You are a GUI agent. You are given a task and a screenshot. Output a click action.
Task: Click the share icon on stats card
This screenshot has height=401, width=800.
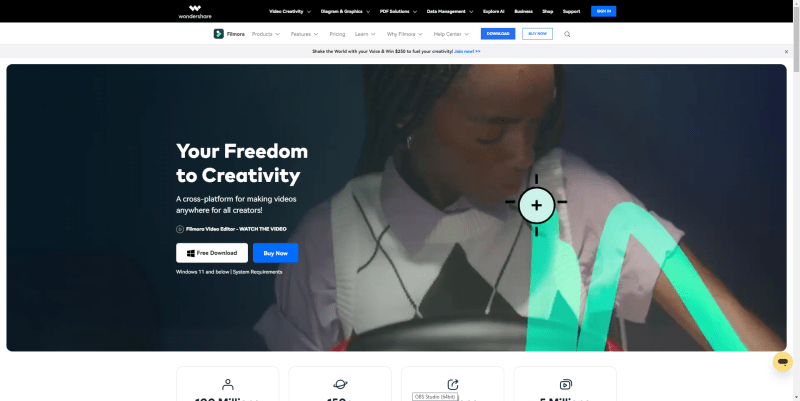click(x=453, y=384)
